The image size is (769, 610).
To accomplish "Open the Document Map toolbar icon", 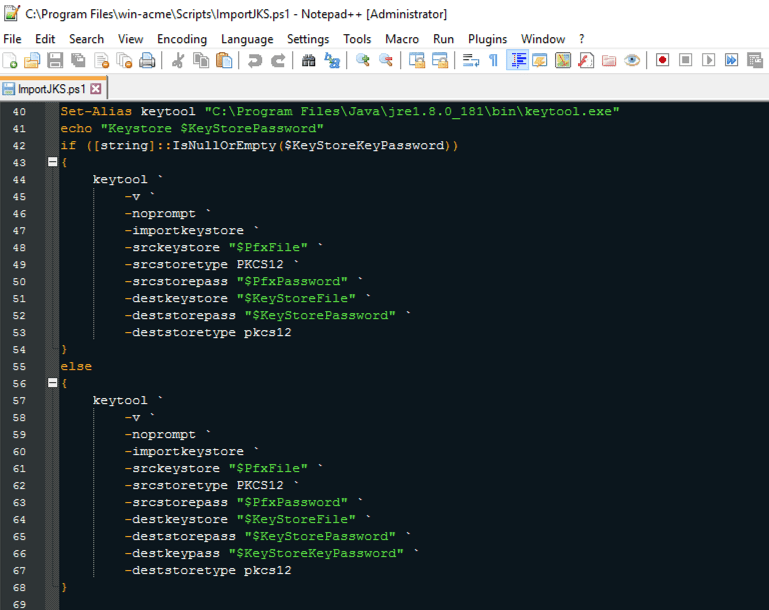I will tap(563, 60).
